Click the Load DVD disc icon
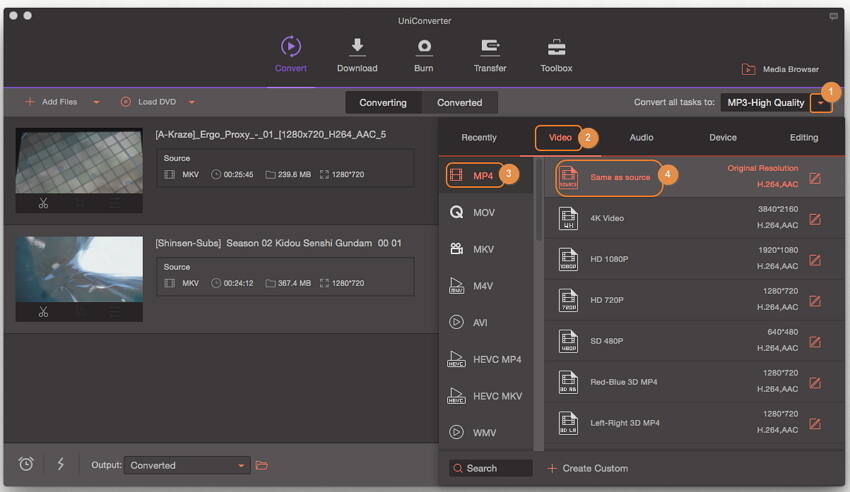 coord(125,102)
